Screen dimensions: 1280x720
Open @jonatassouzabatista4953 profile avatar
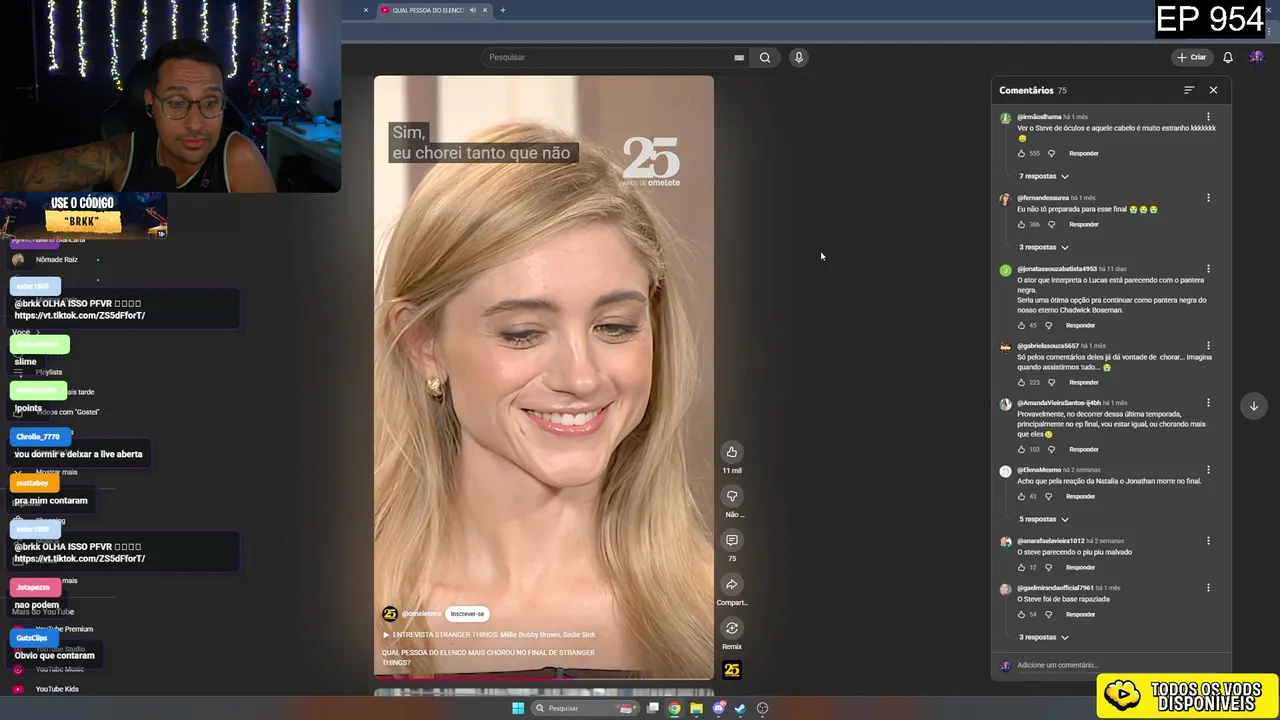coord(1005,270)
